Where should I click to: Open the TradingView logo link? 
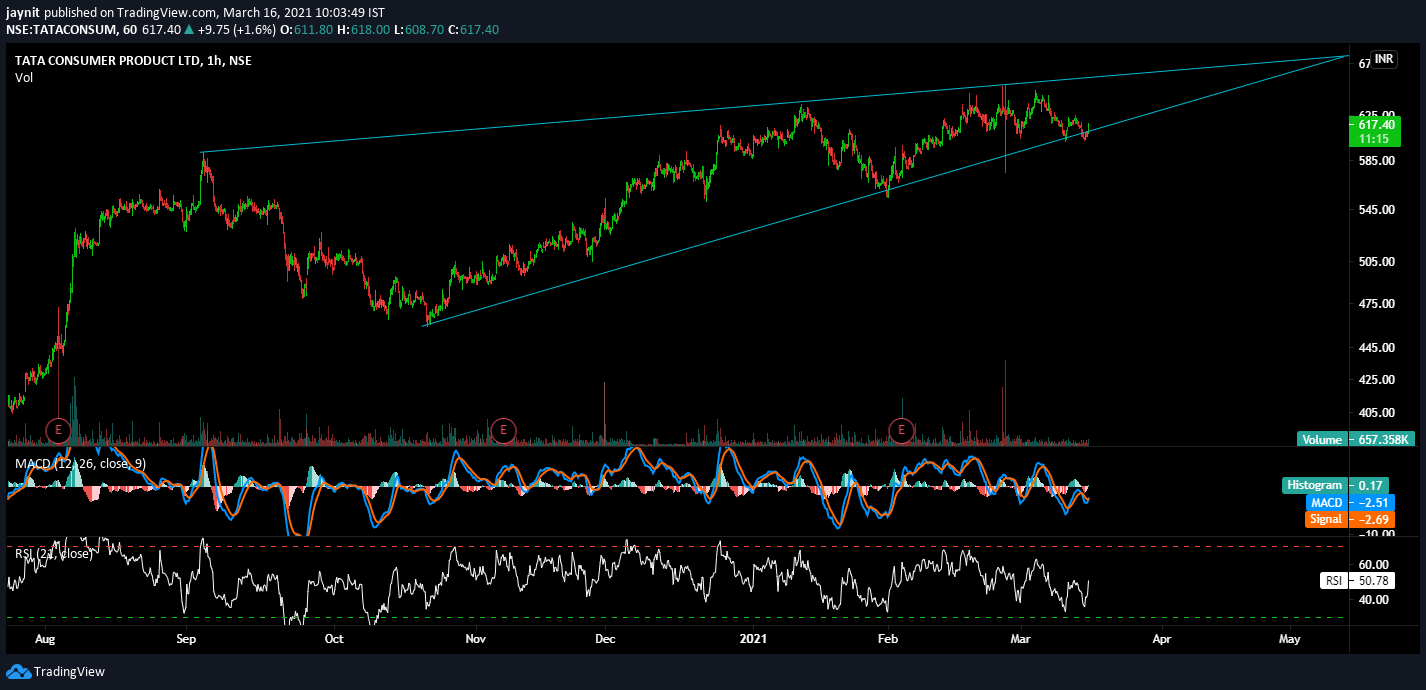click(x=56, y=672)
